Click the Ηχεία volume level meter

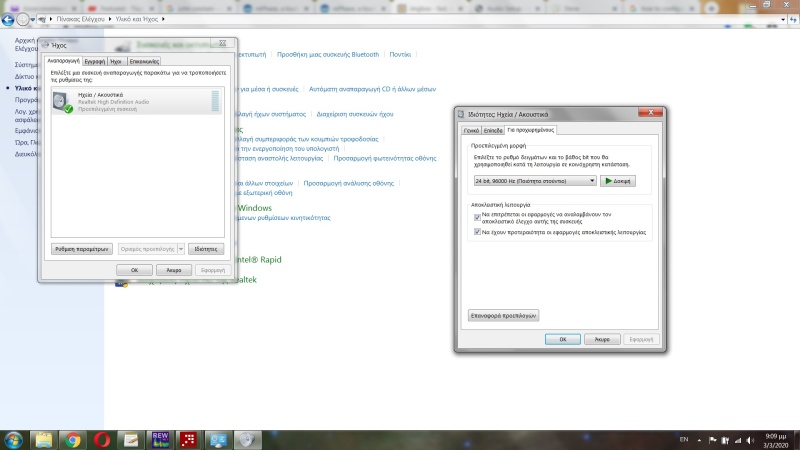point(215,101)
